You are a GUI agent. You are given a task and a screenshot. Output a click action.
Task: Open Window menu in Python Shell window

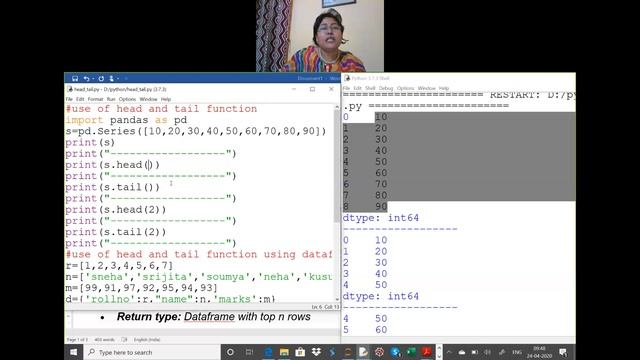427,88
